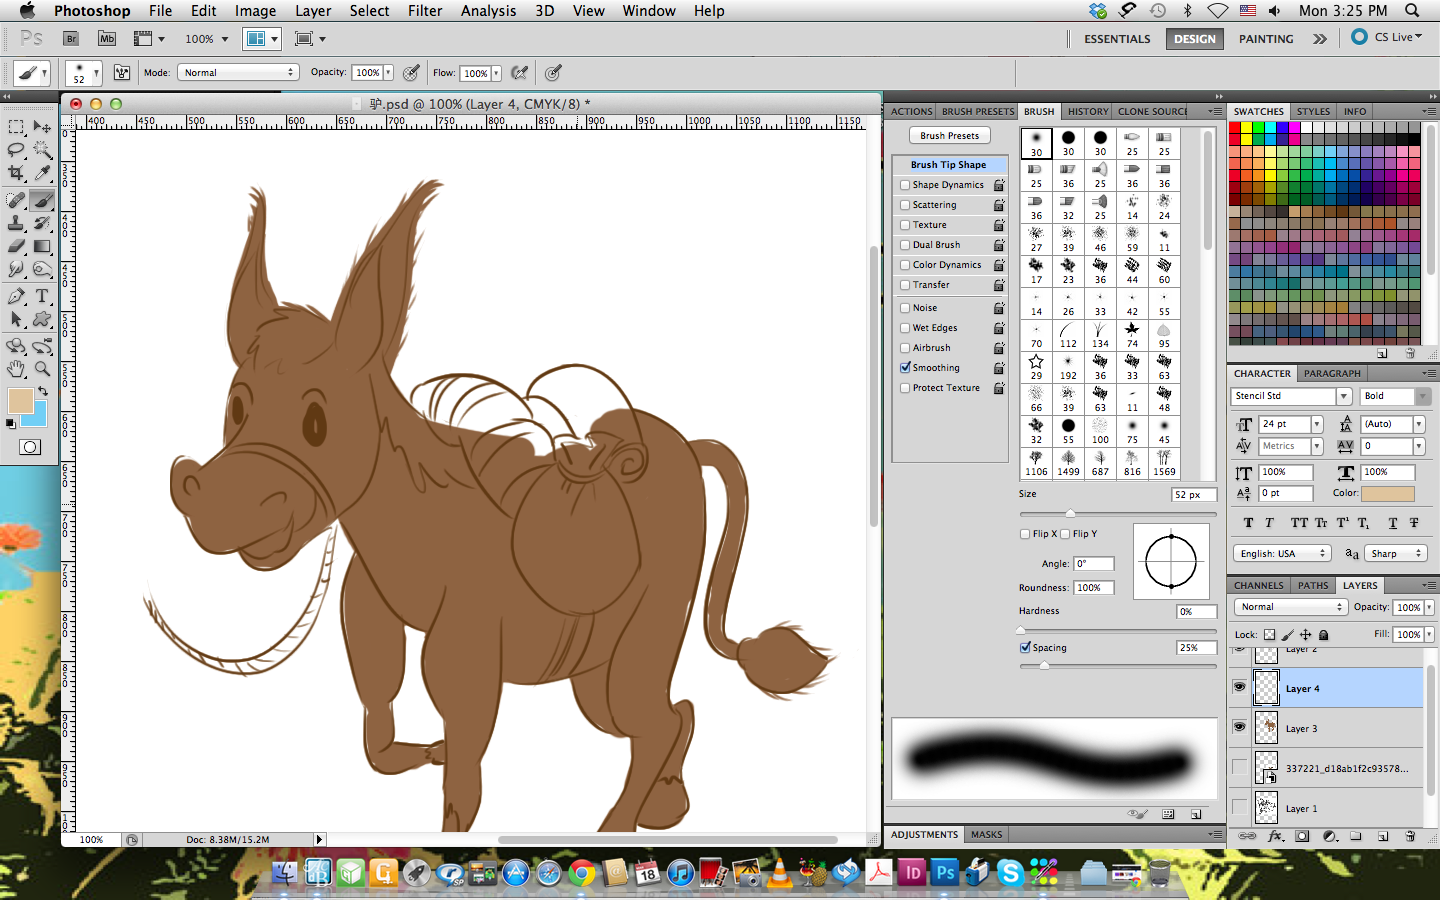This screenshot has height=900, width=1440.
Task: Open the font size dropdown showing 24 pt
Action: 1317,424
